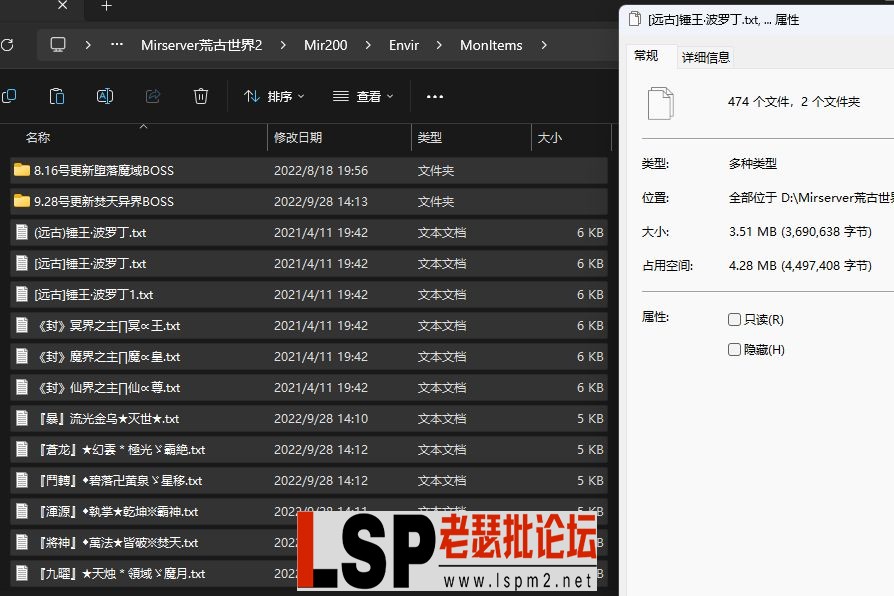The height and width of the screenshot is (596, 894).
Task: Expand chevron after Mir200 breadcrumb
Action: pyautogui.click(x=368, y=44)
